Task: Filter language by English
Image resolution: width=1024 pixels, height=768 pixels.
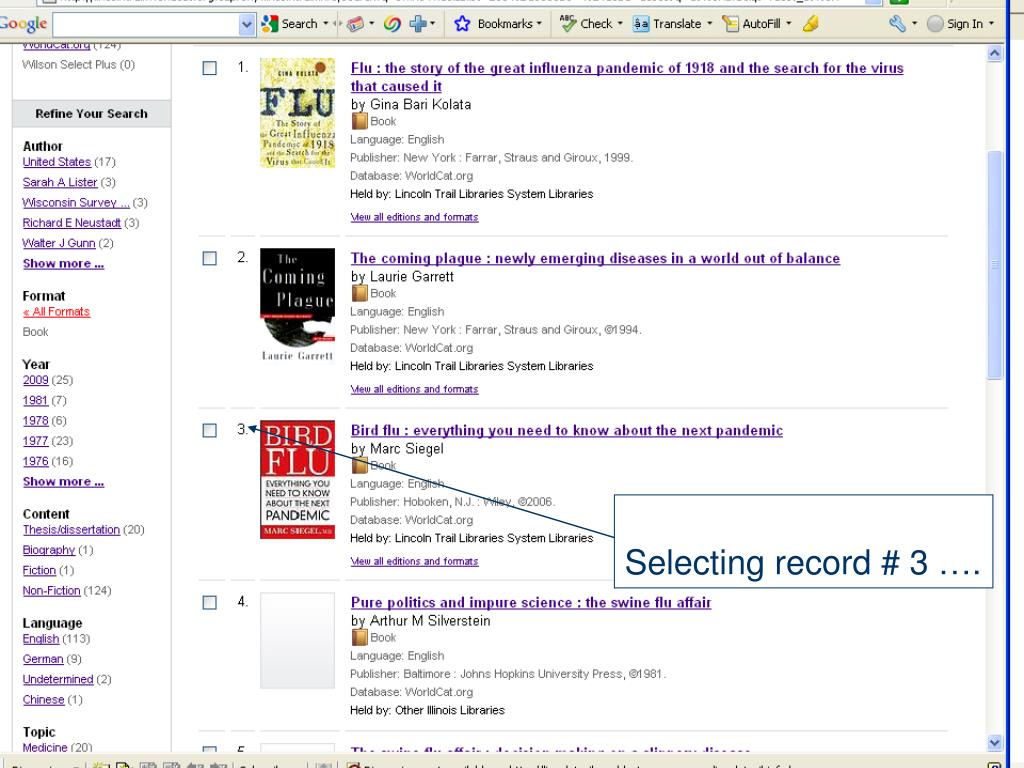Action: (x=41, y=639)
